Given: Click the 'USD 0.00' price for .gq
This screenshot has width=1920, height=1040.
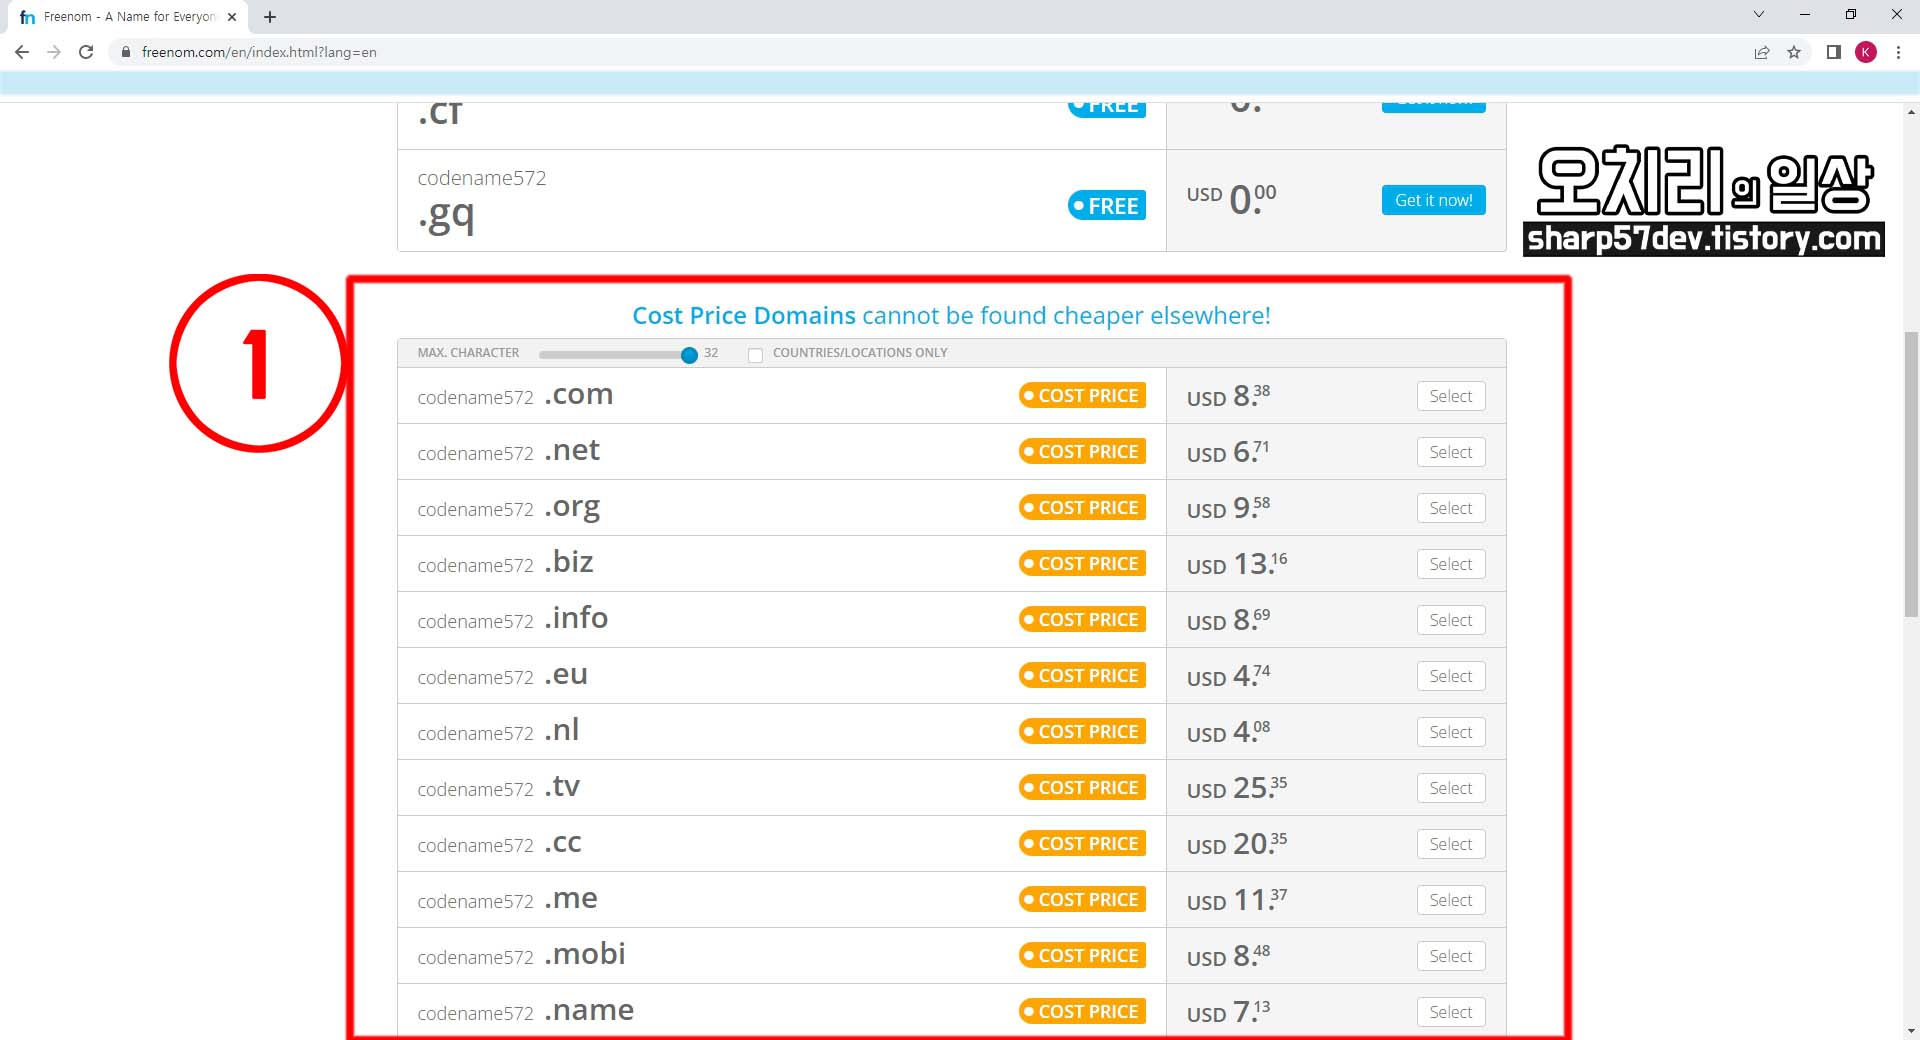Looking at the screenshot, I should click(x=1232, y=198).
